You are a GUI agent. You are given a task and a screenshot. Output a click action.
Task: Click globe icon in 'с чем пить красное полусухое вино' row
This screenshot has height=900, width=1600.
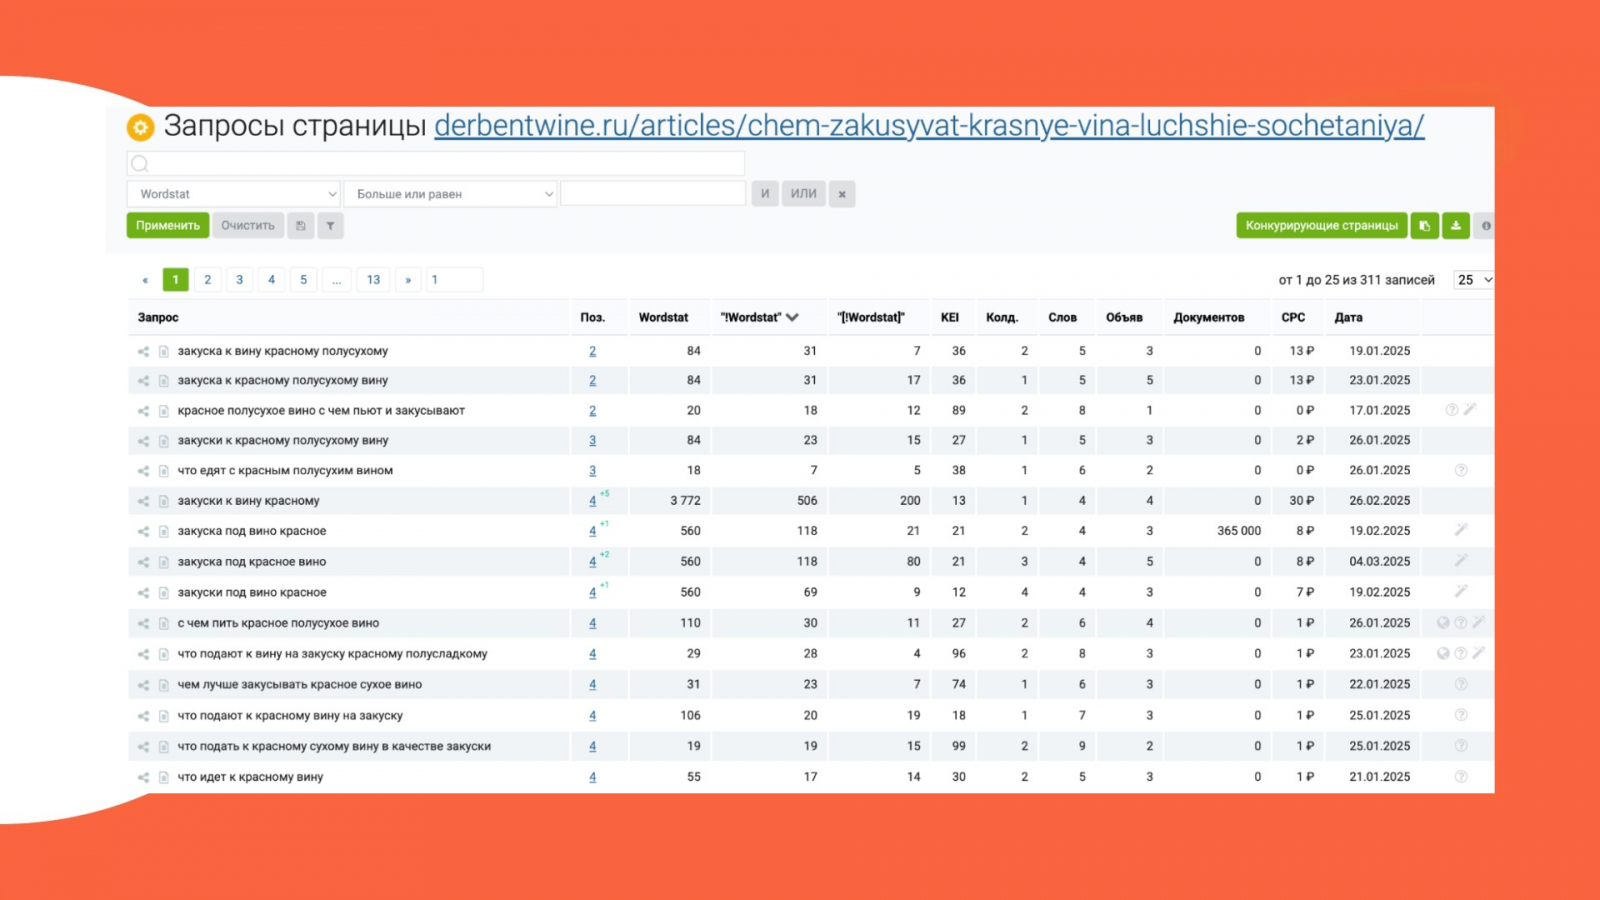click(1443, 623)
